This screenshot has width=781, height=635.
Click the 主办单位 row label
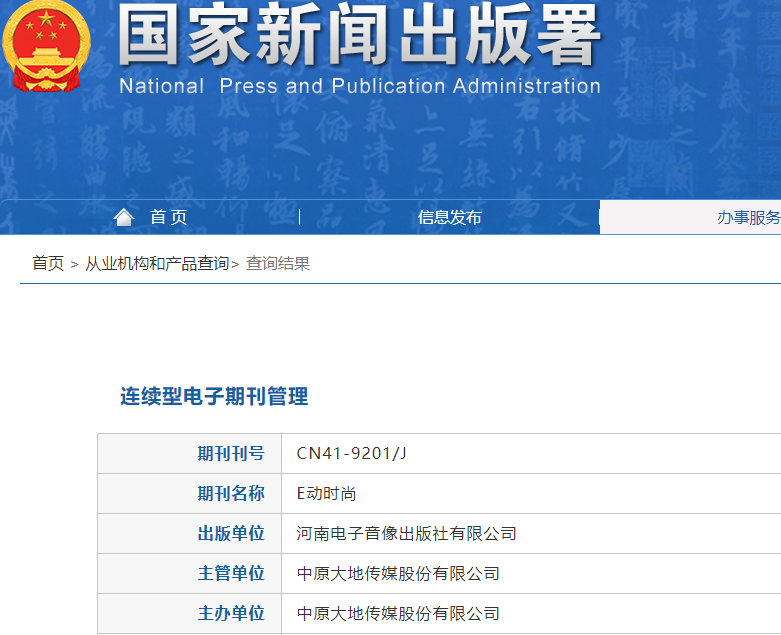pyautogui.click(x=231, y=613)
